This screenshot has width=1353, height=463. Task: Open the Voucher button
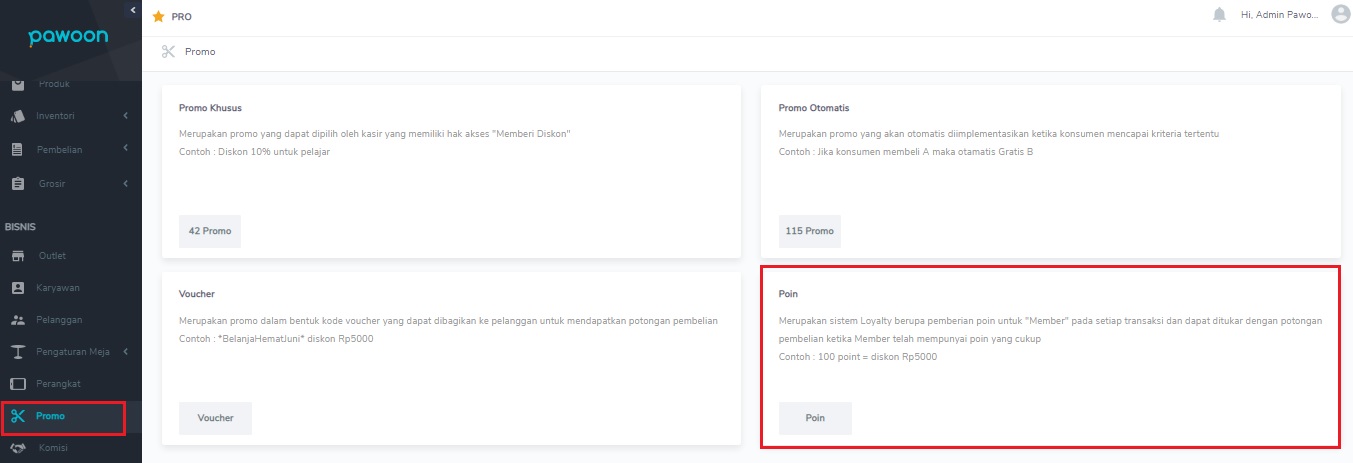click(215, 418)
